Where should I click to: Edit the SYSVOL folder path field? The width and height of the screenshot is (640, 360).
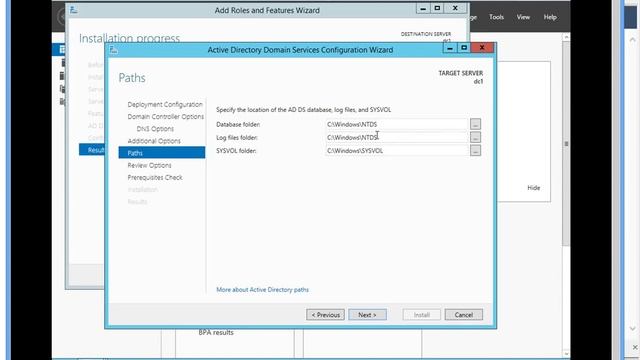(396, 151)
